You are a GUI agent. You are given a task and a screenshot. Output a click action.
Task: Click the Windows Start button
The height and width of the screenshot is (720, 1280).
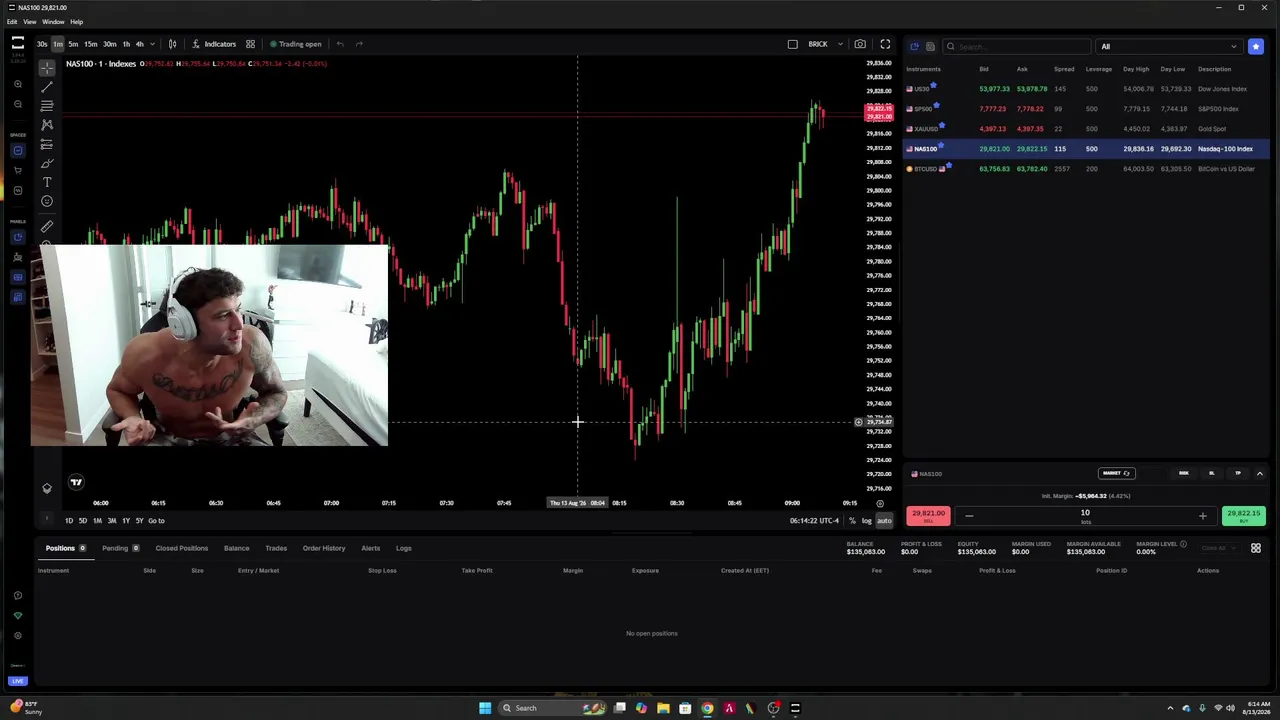coord(485,708)
